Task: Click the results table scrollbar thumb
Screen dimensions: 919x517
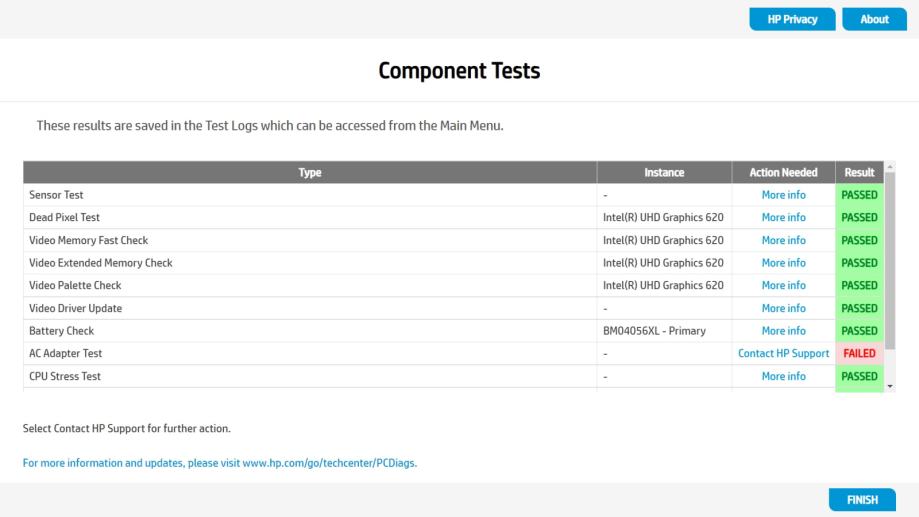Action: pyautogui.click(x=890, y=260)
